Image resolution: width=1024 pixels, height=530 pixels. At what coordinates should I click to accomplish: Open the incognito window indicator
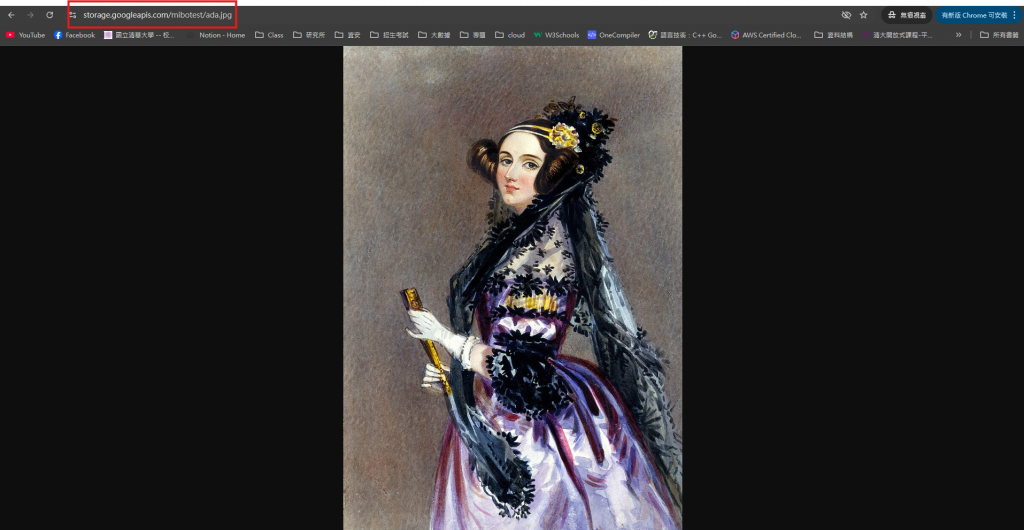click(x=906, y=15)
